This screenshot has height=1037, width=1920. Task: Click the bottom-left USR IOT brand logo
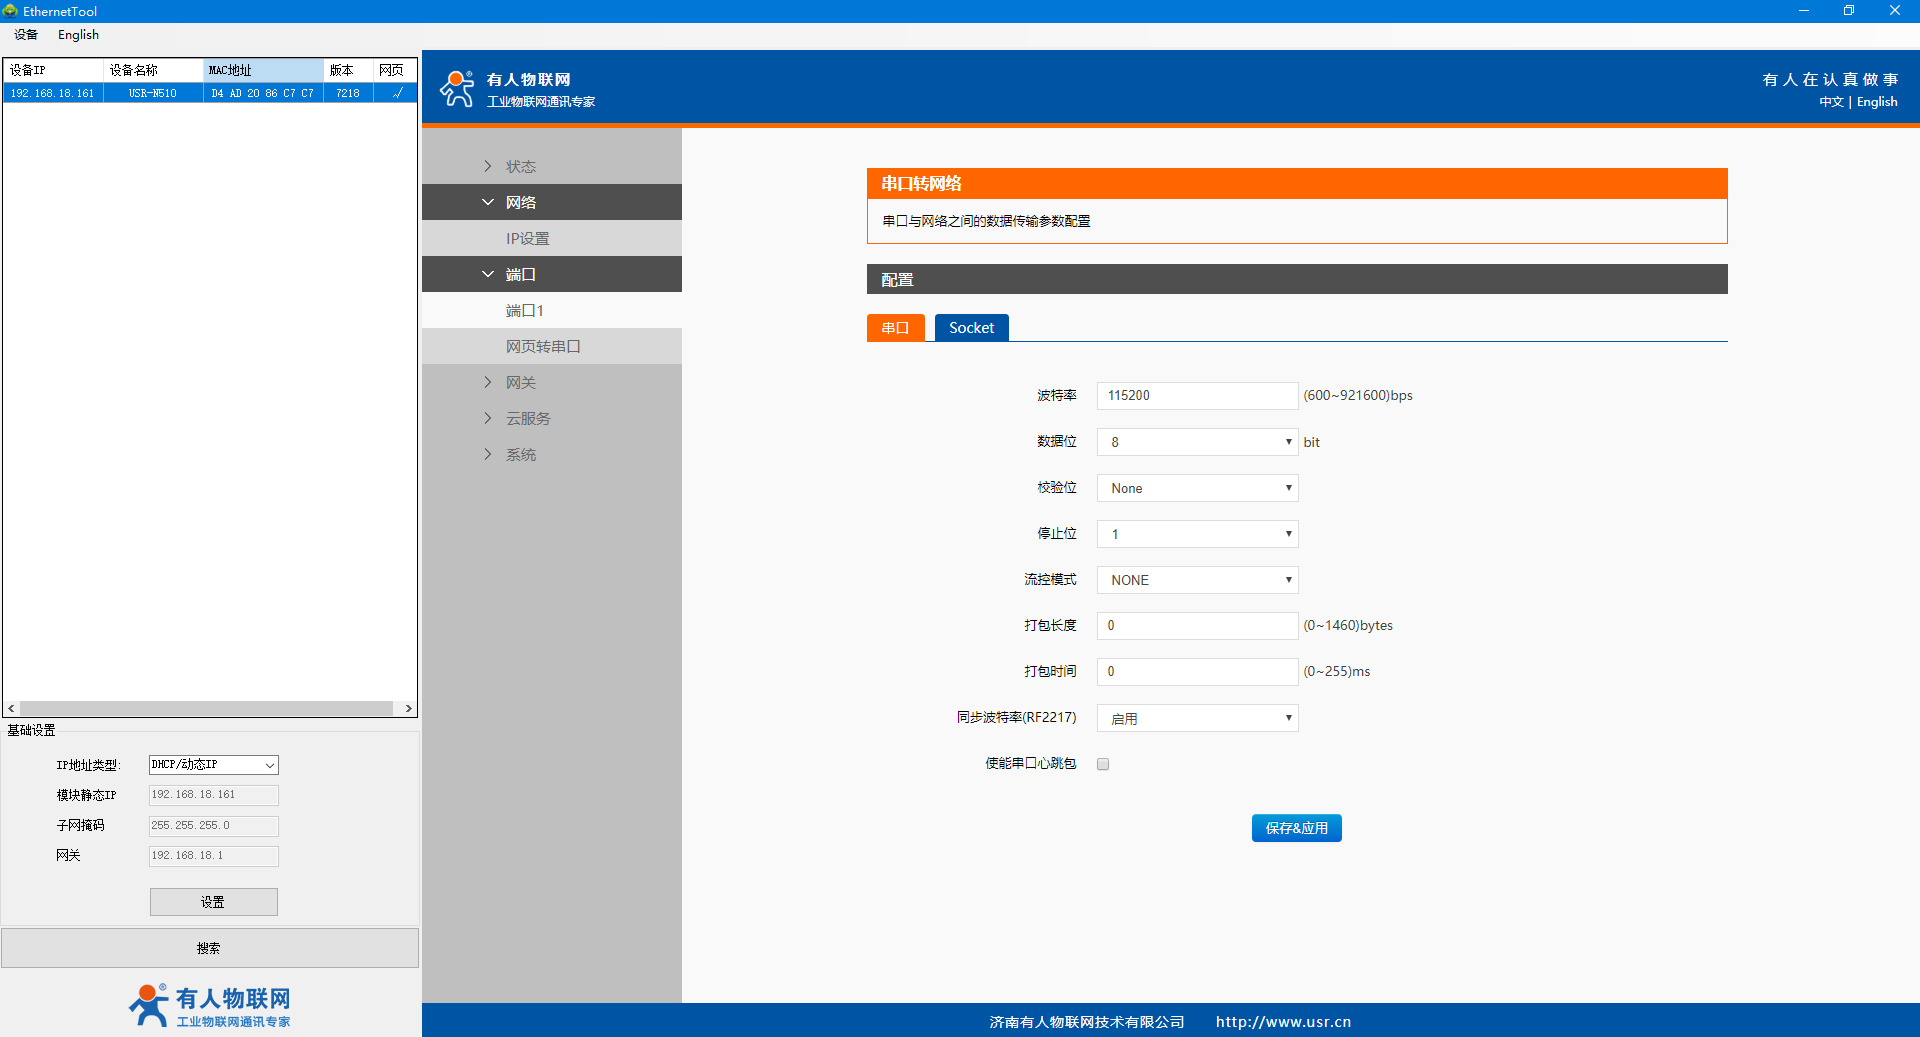coord(209,1005)
